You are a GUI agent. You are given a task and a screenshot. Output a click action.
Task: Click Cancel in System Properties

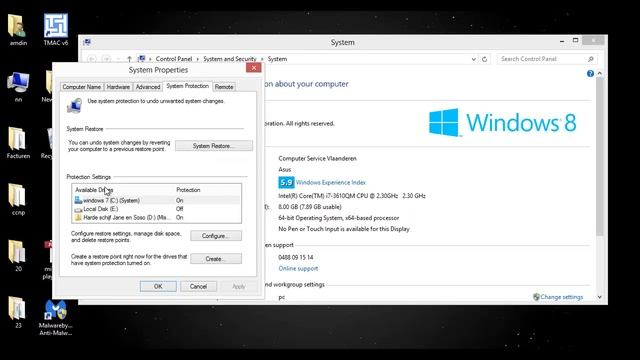pyautogui.click(x=198, y=287)
